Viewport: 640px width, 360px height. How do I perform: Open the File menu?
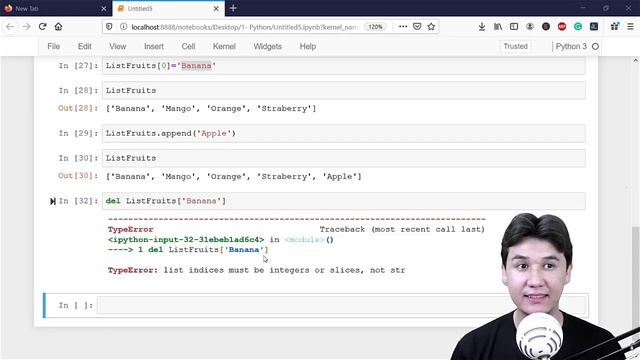(x=53, y=47)
